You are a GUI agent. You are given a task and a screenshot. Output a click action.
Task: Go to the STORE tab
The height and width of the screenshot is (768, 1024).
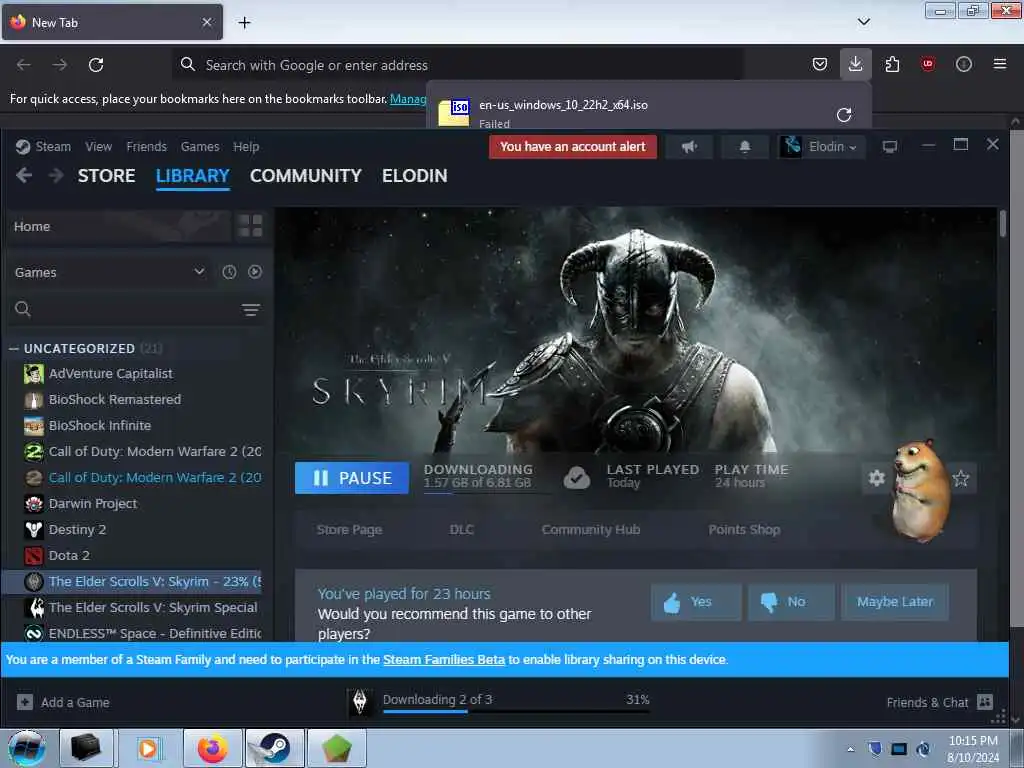106,176
